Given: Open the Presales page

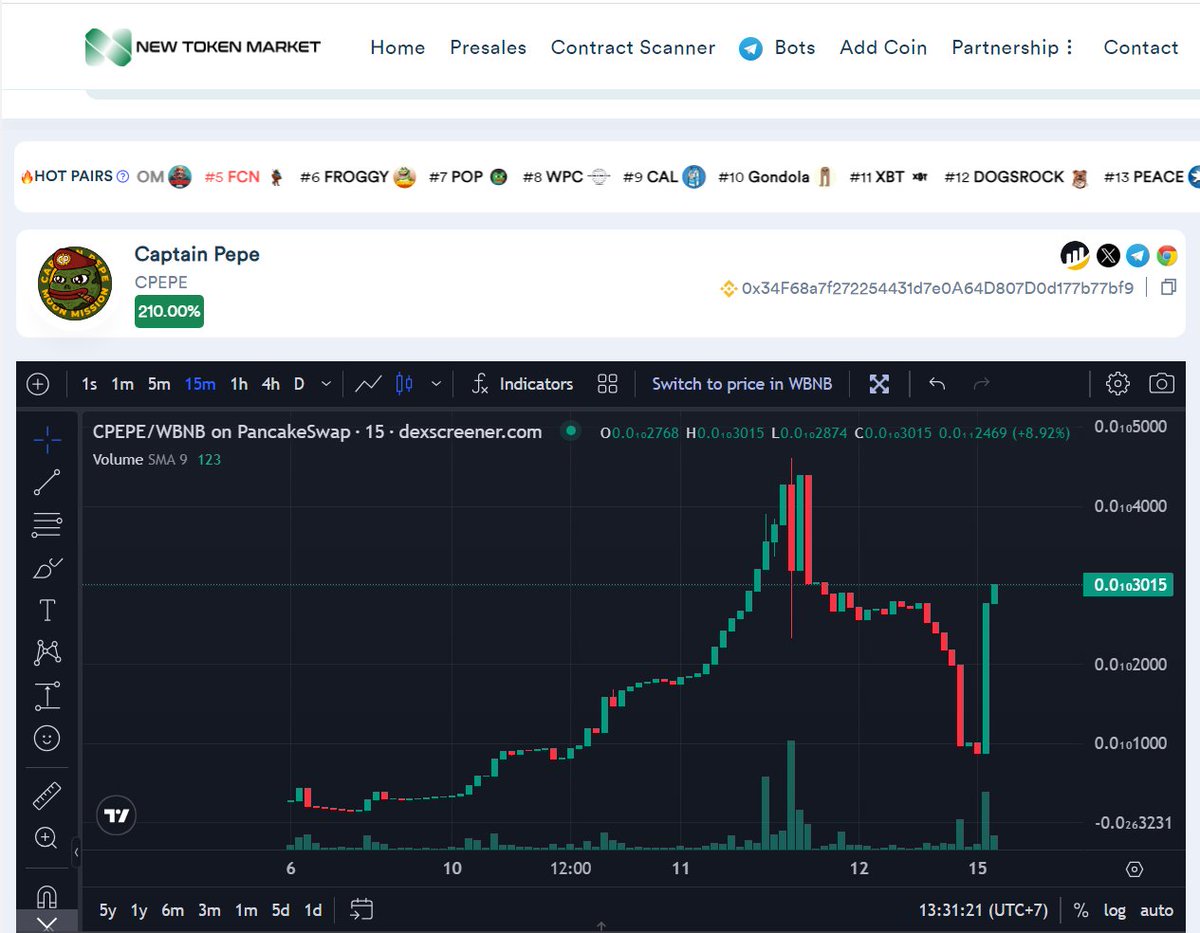Looking at the screenshot, I should point(488,47).
